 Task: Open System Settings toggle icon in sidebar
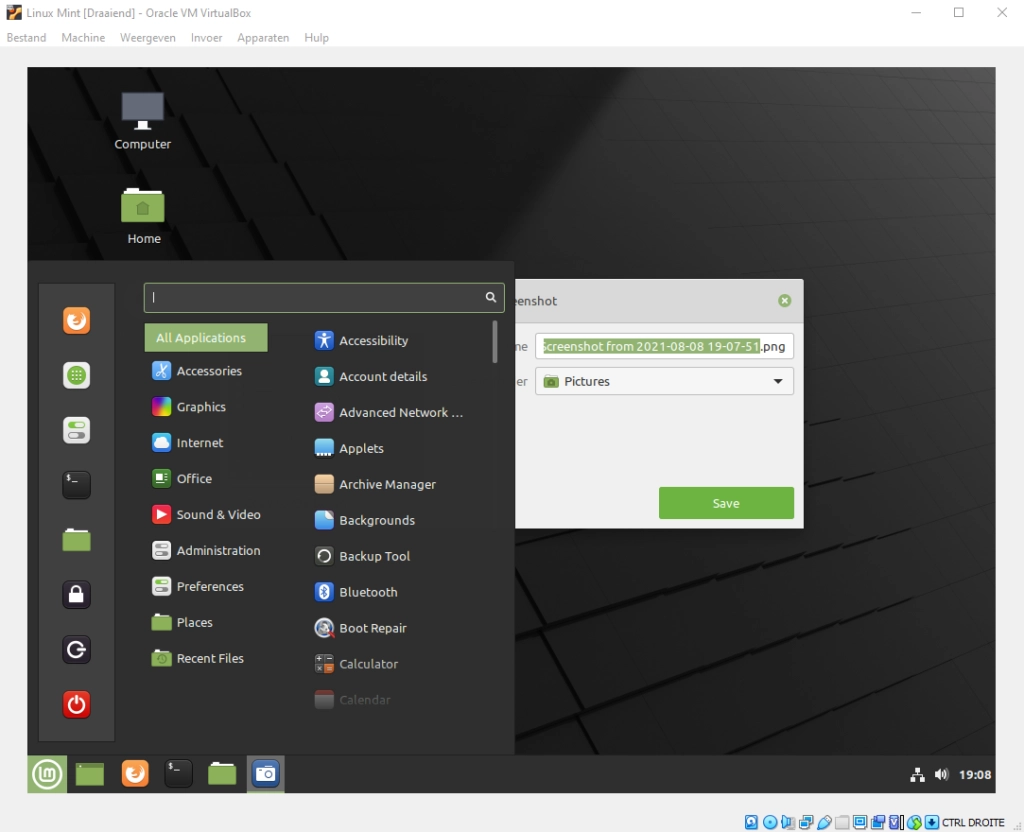tap(77, 431)
